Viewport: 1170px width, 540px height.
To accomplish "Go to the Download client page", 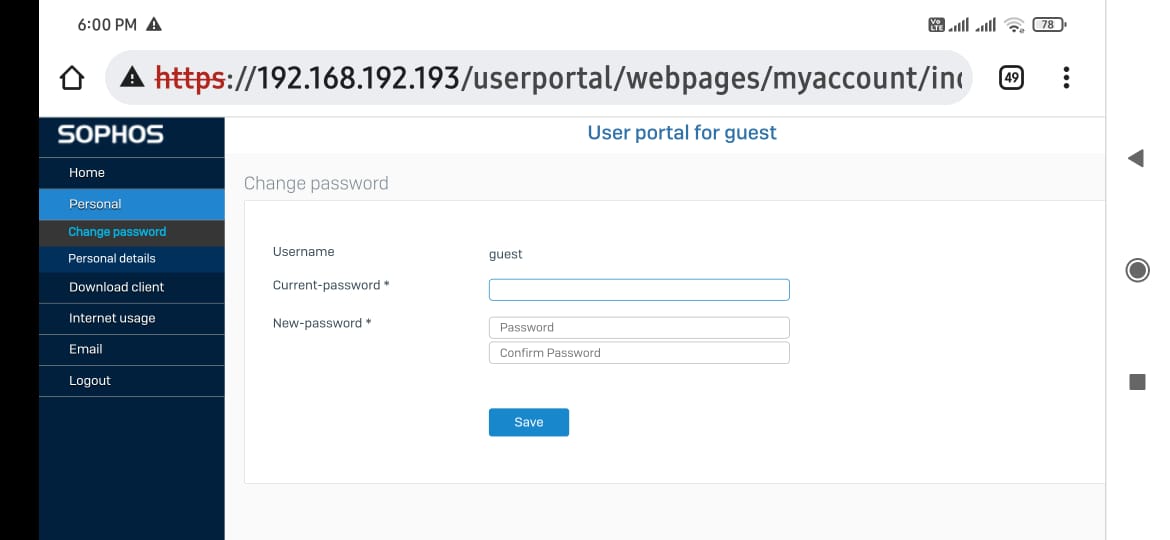I will (116, 287).
